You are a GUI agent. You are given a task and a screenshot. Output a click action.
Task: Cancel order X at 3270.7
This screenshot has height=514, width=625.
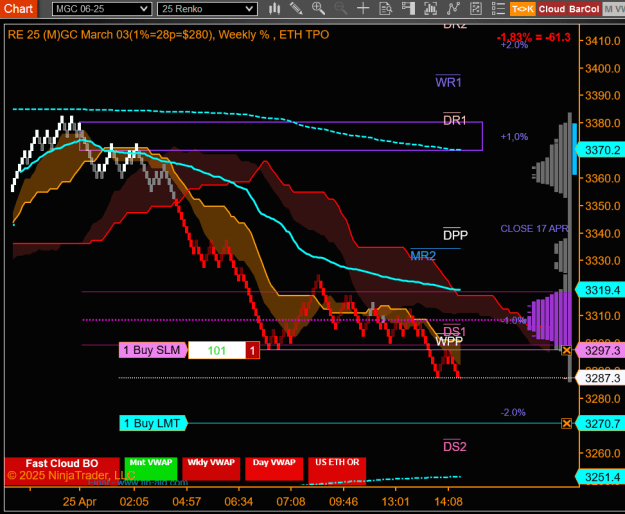click(x=566, y=423)
